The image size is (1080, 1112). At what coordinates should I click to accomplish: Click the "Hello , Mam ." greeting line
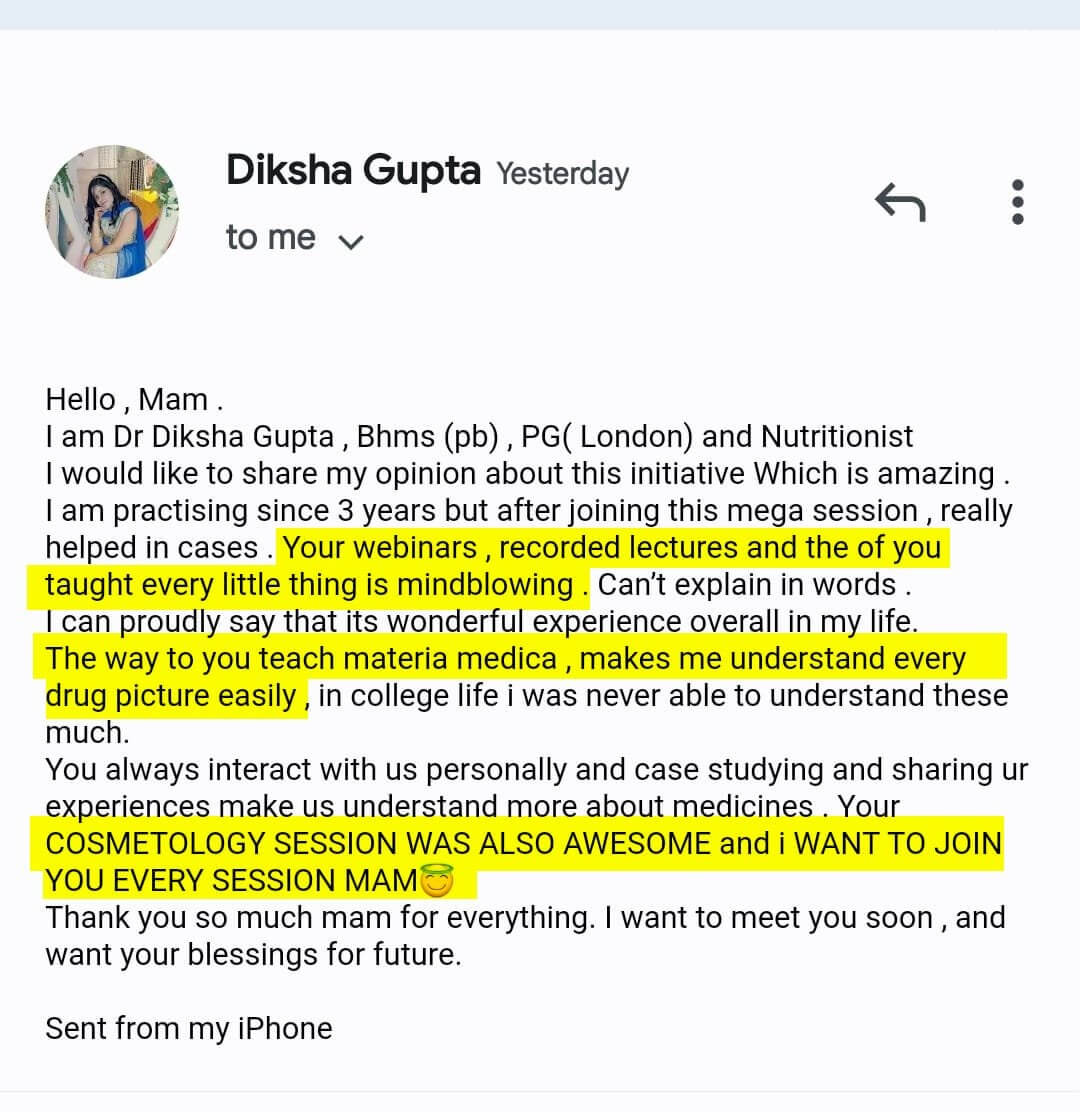(134, 400)
